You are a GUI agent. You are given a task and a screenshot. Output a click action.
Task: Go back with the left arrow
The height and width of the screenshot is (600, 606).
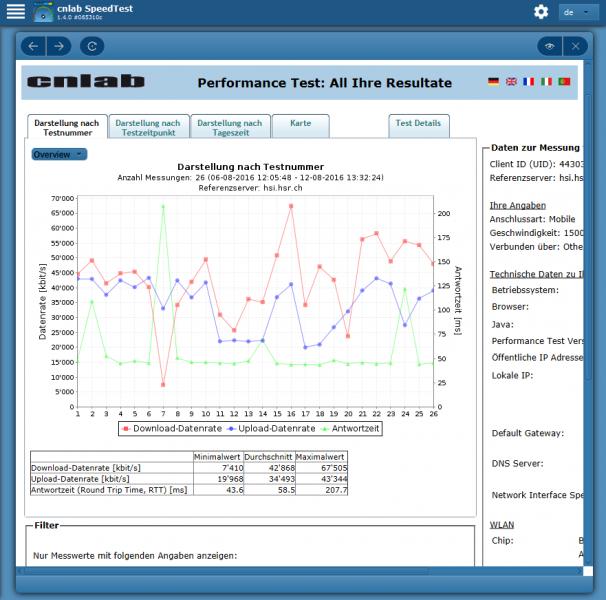tap(33, 46)
